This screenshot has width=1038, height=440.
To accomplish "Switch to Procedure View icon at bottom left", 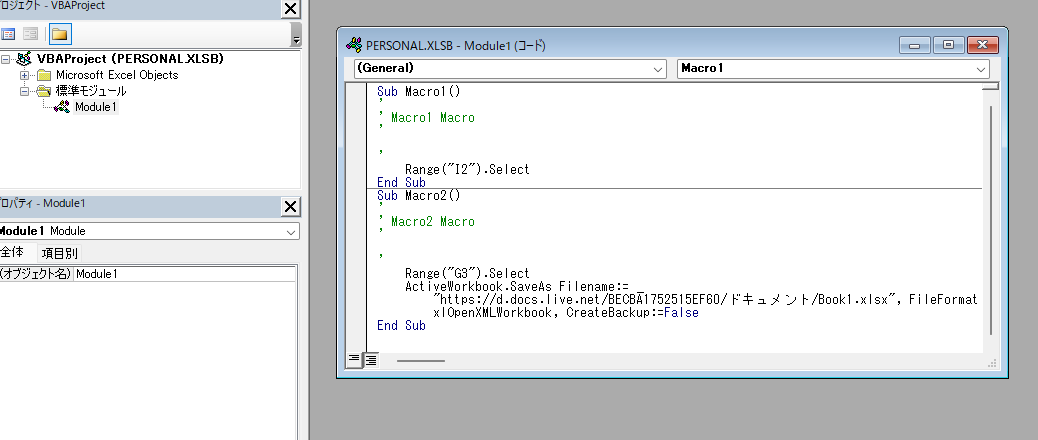I will tap(354, 359).
